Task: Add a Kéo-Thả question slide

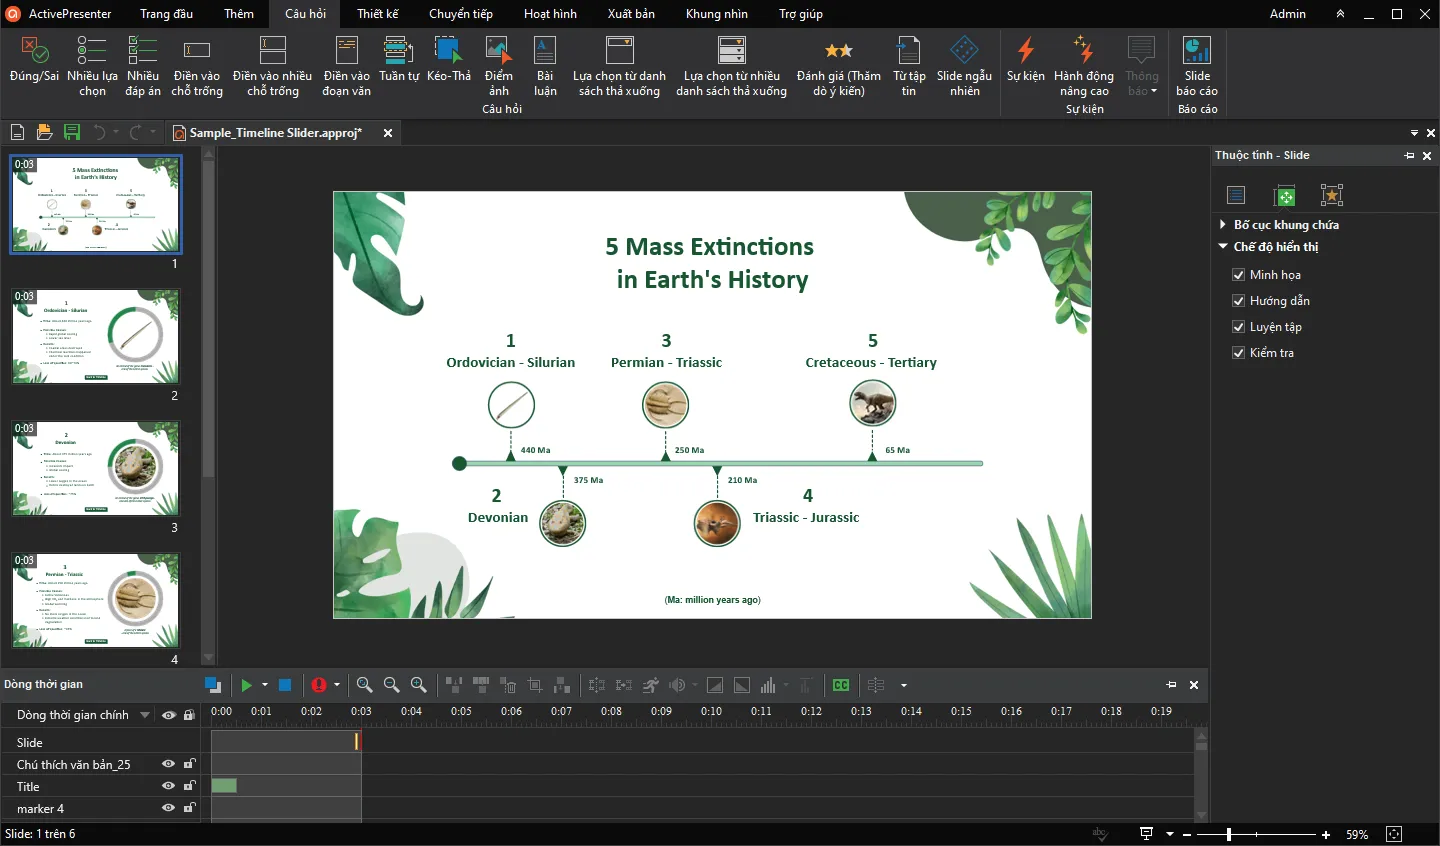Action: pos(448,60)
